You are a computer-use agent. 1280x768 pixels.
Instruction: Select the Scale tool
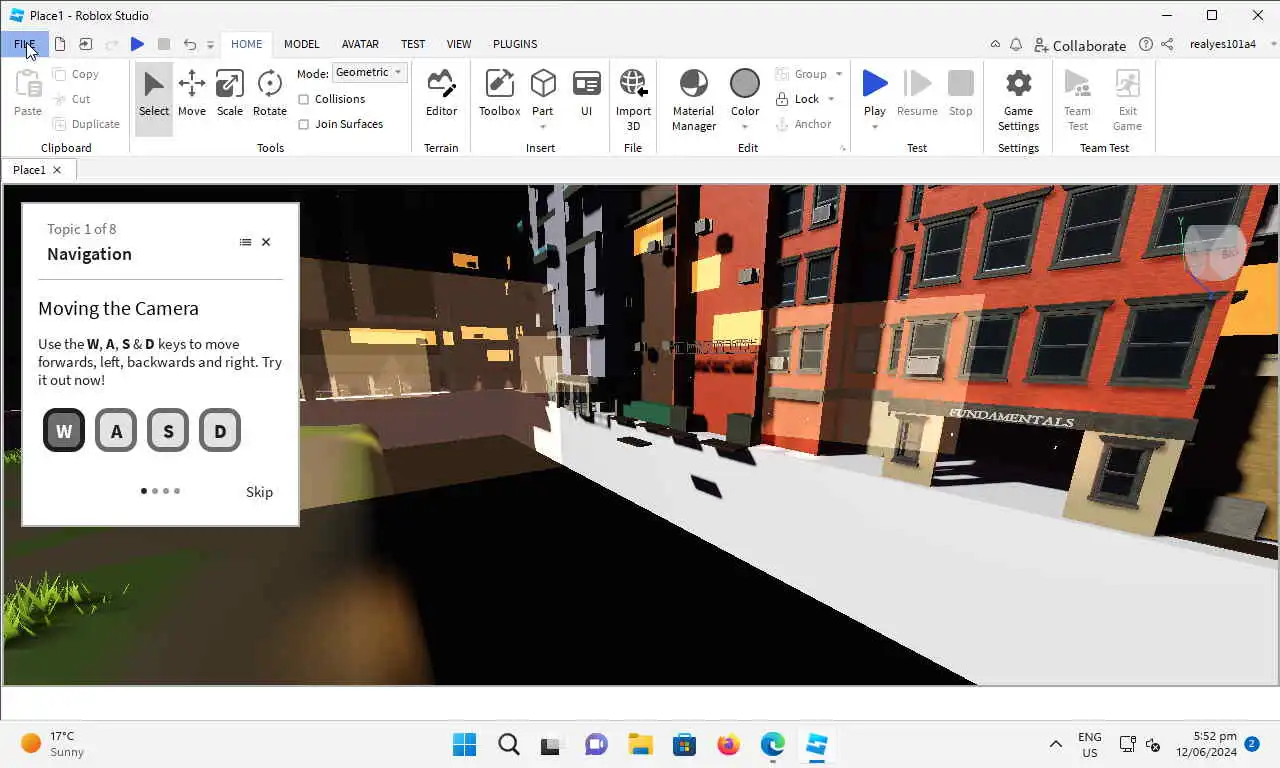230,93
